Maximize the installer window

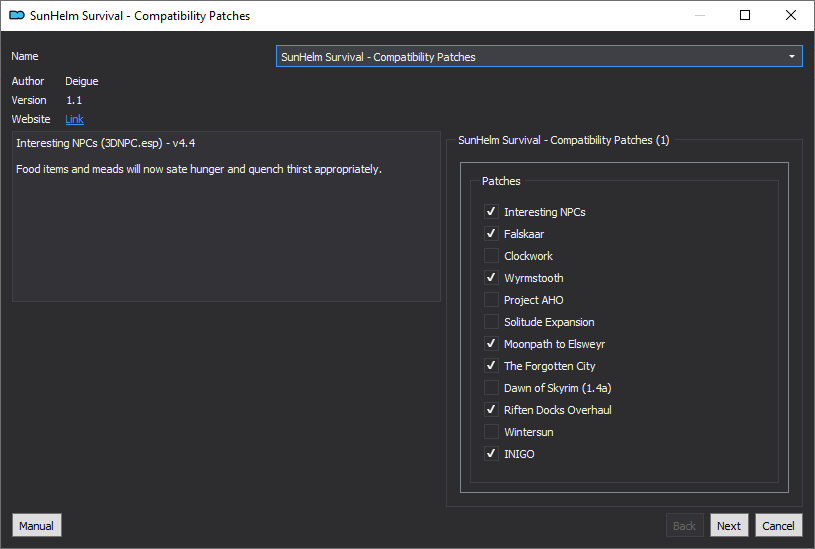[x=745, y=15]
